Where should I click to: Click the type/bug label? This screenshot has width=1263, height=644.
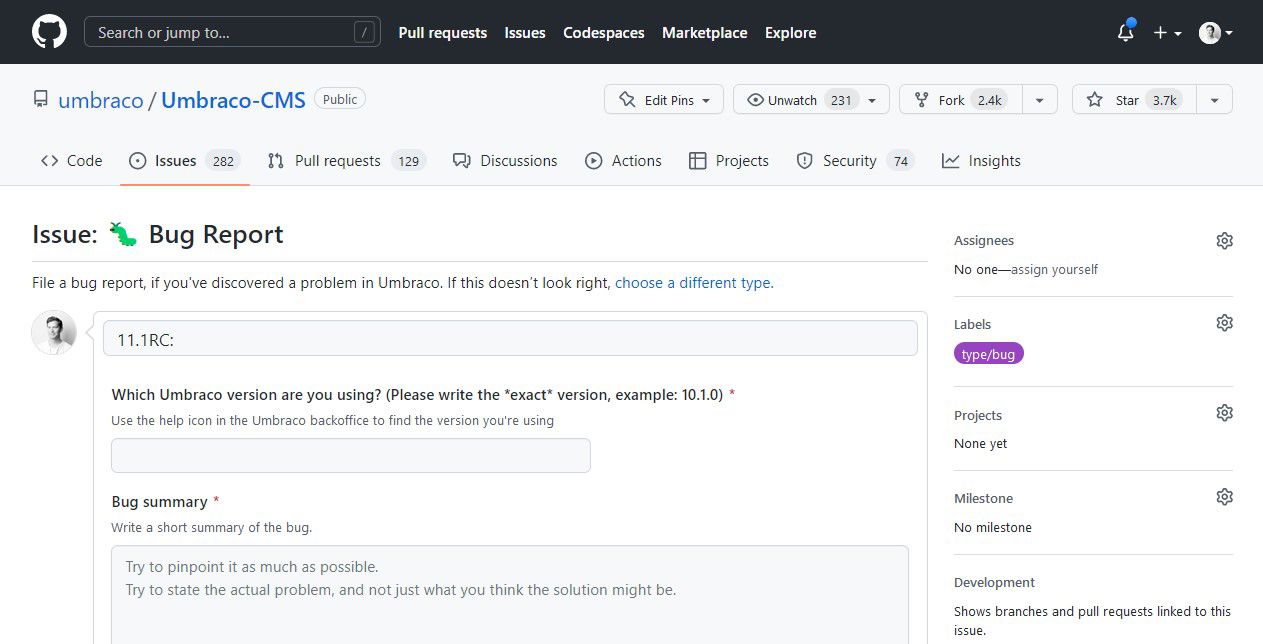coord(989,354)
